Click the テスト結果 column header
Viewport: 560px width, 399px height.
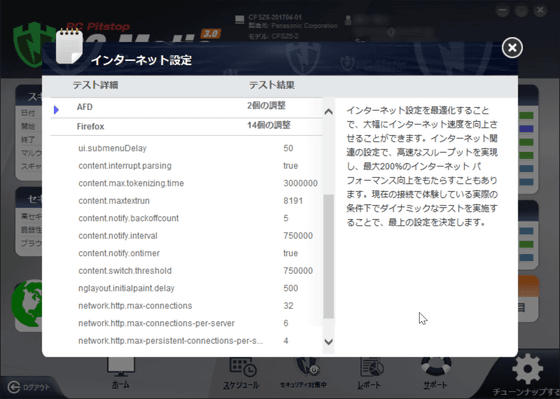click(x=272, y=85)
